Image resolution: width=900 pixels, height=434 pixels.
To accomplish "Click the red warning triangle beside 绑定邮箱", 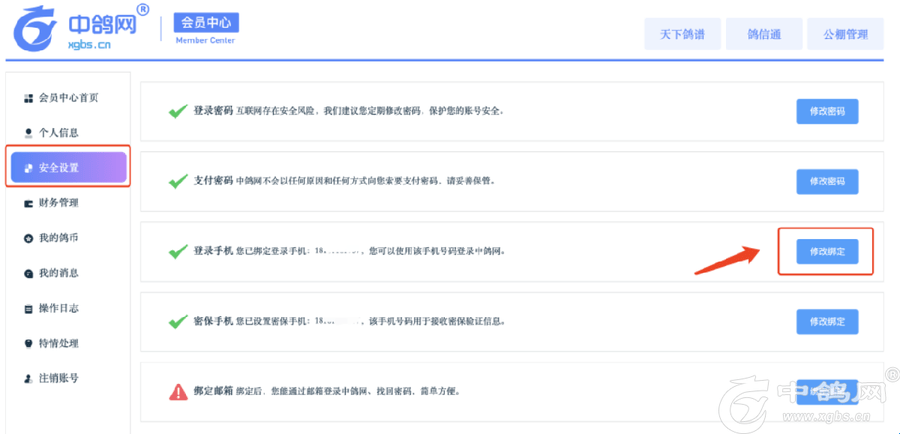I will click(178, 391).
